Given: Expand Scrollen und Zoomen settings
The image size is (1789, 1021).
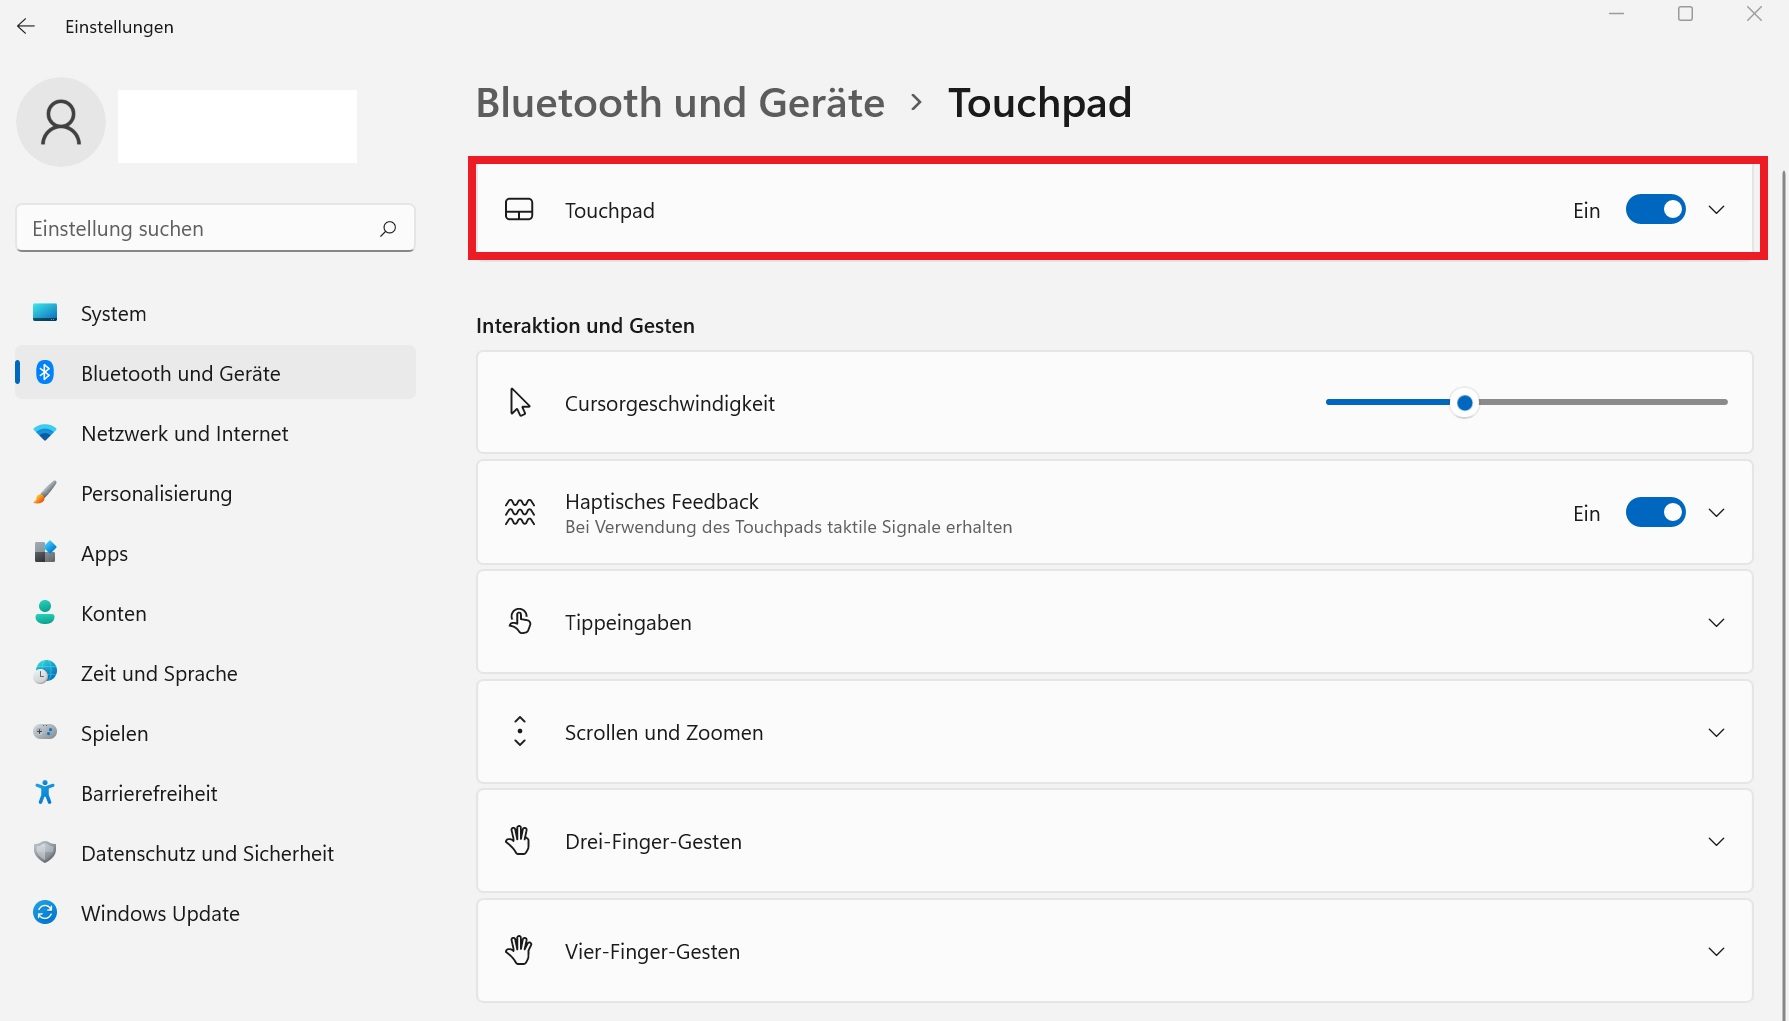Looking at the screenshot, I should click(1716, 733).
